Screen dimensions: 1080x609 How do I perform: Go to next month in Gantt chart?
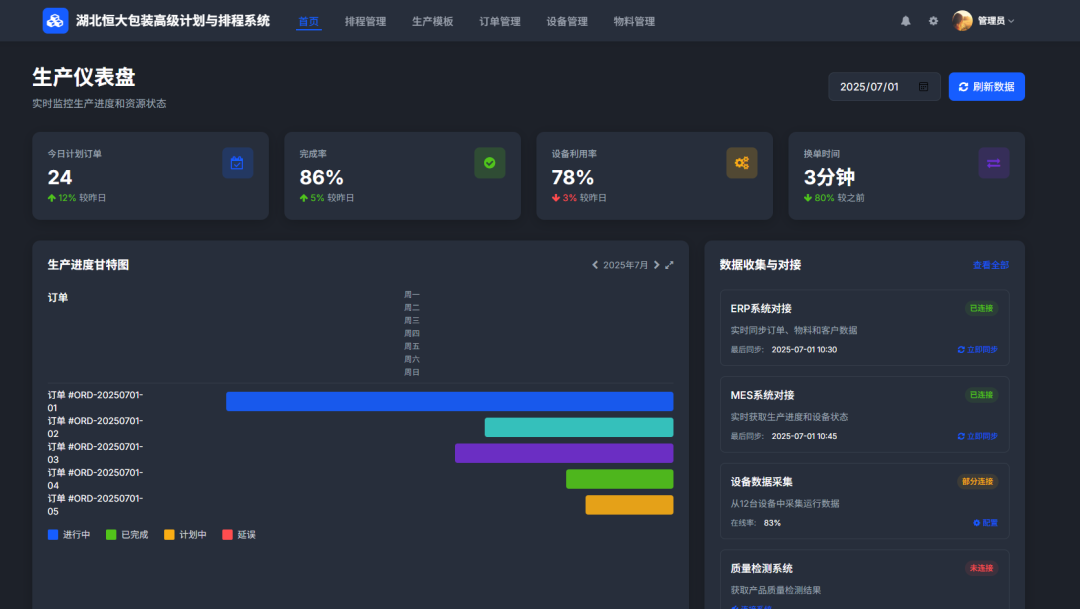click(657, 265)
